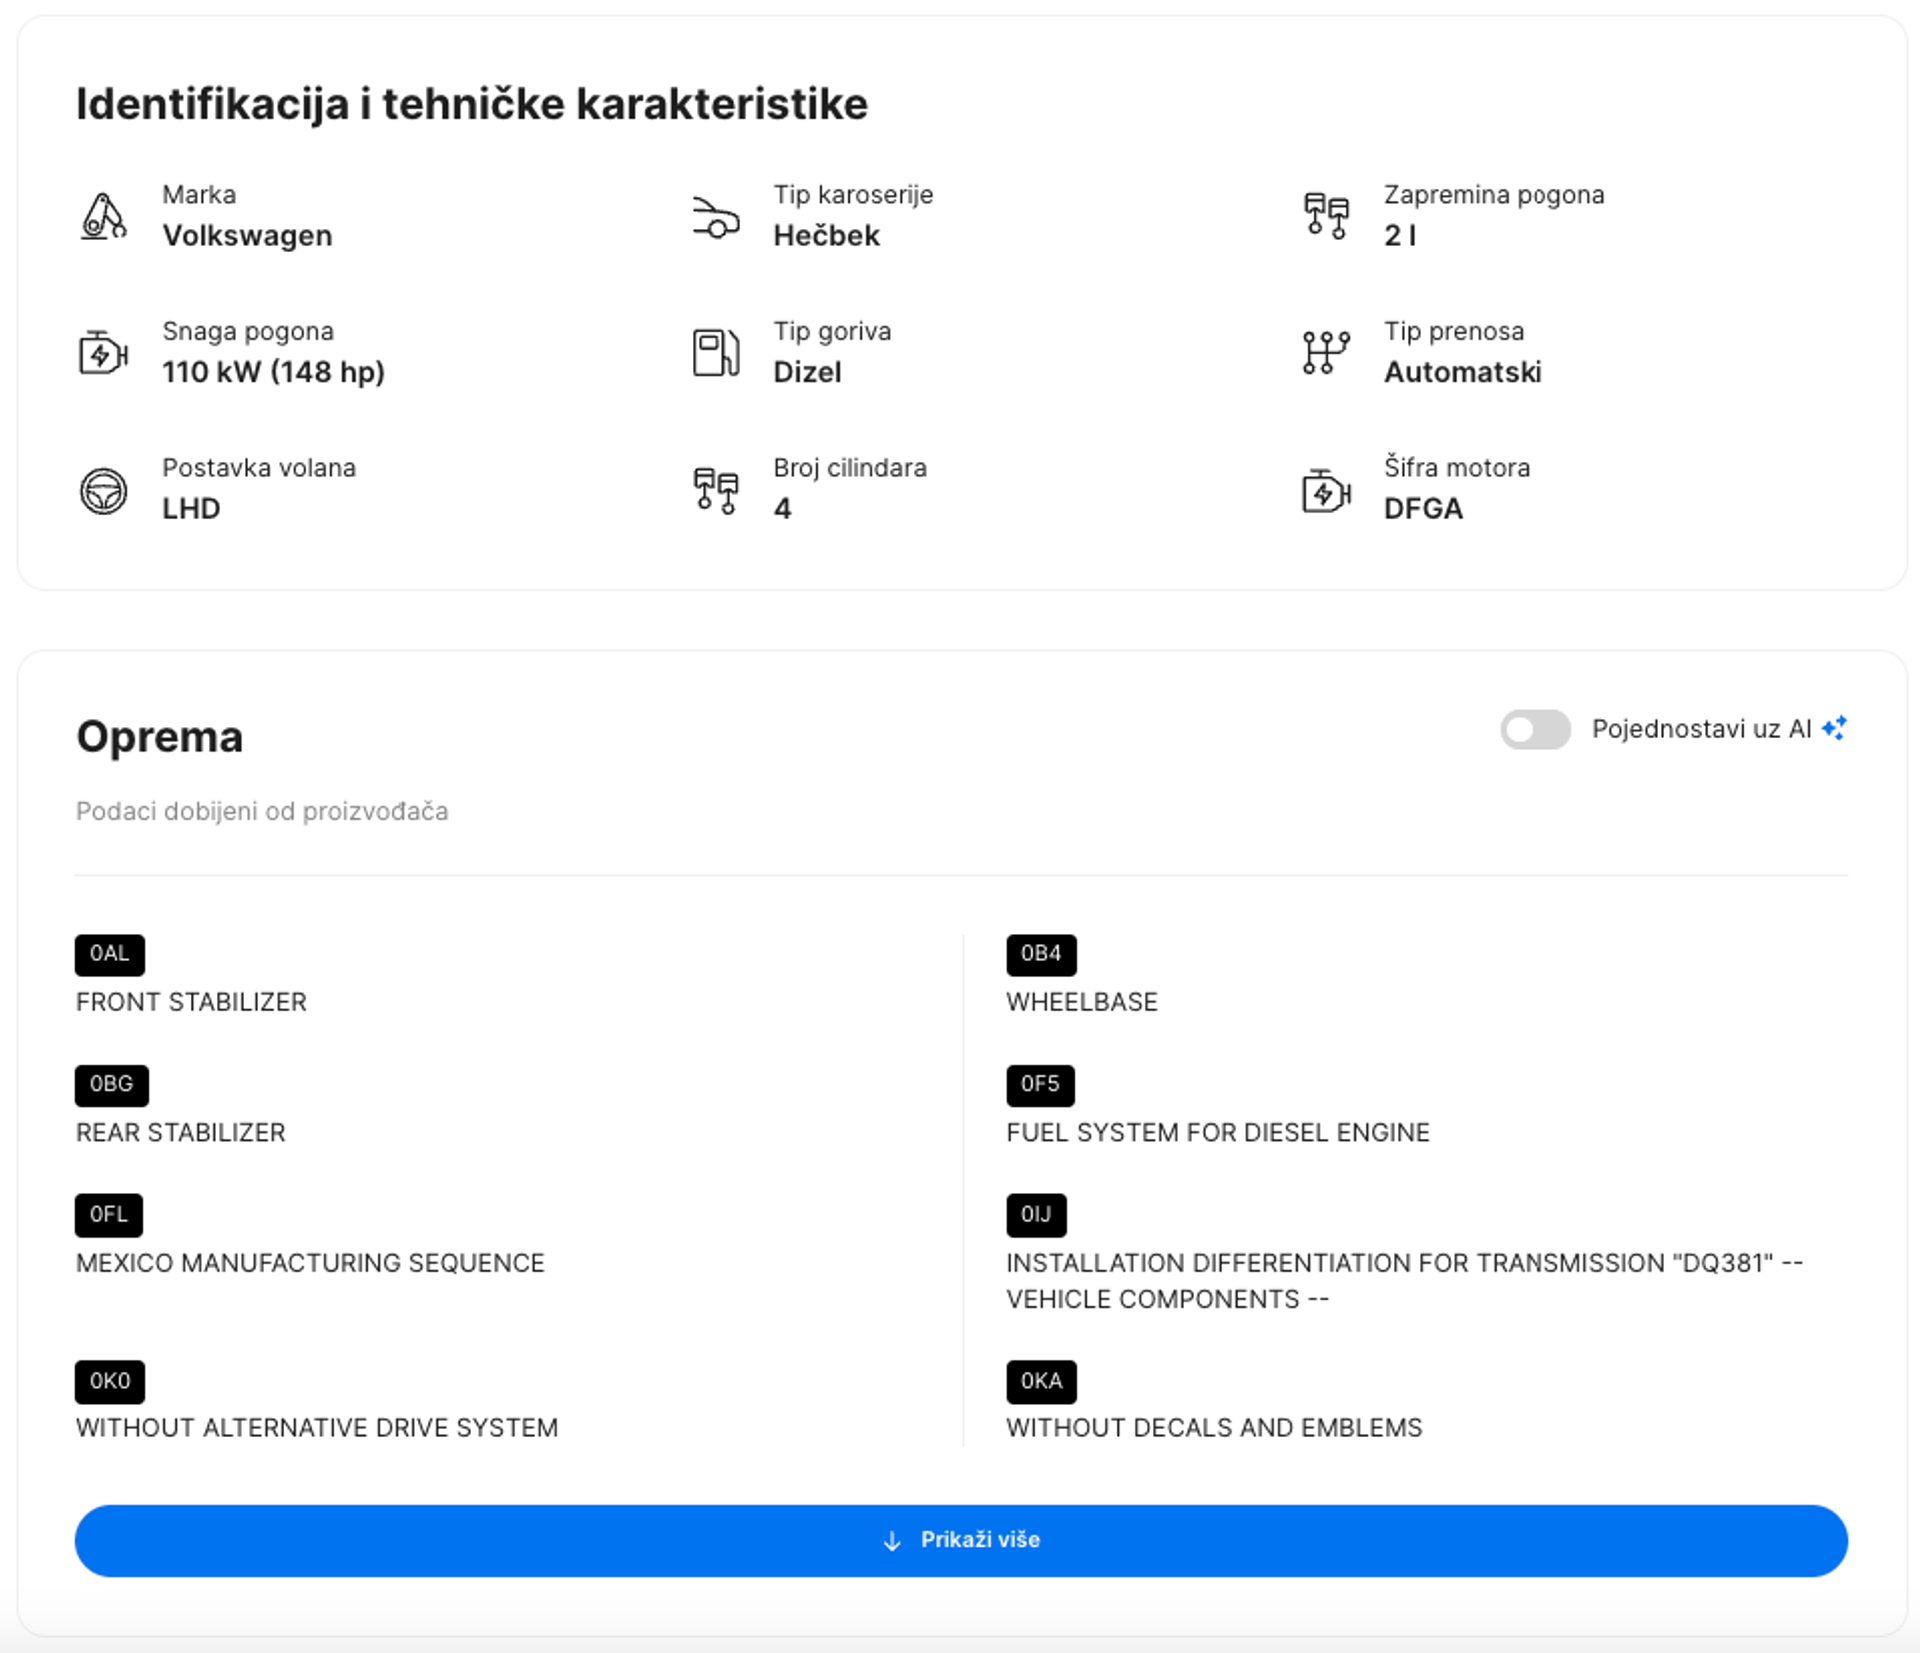This screenshot has width=1920, height=1653.
Task: Click the Dizel fuel type value
Action: coord(807,373)
